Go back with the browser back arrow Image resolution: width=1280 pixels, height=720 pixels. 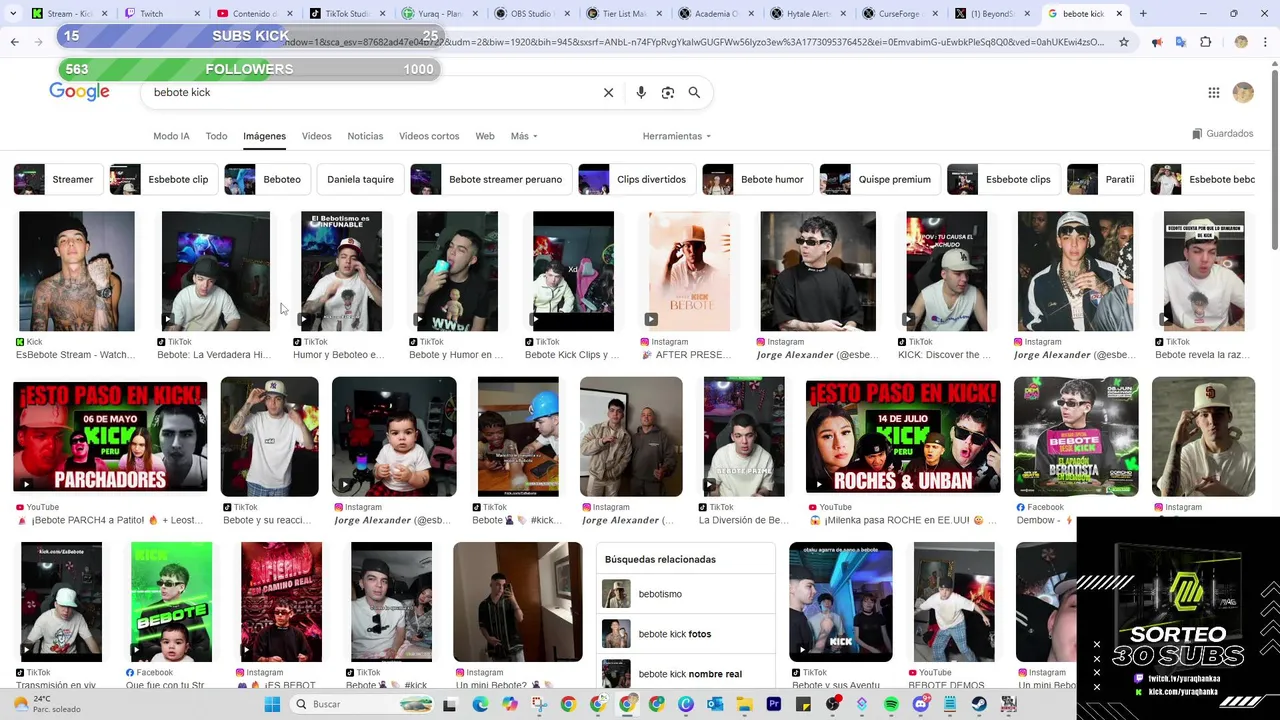pyautogui.click(x=14, y=42)
